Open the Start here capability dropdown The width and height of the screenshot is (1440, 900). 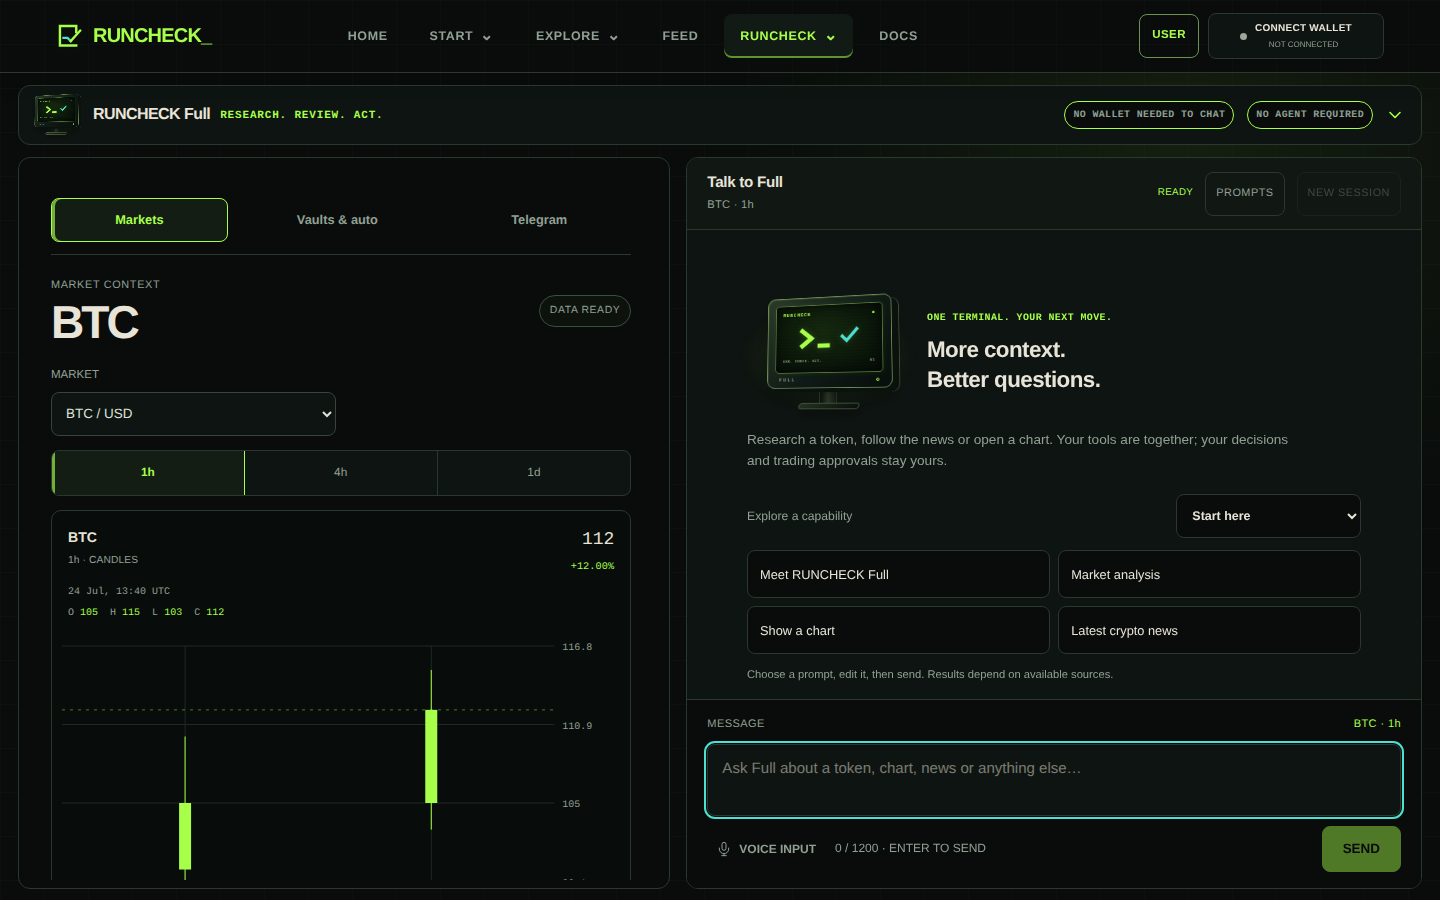click(1268, 516)
